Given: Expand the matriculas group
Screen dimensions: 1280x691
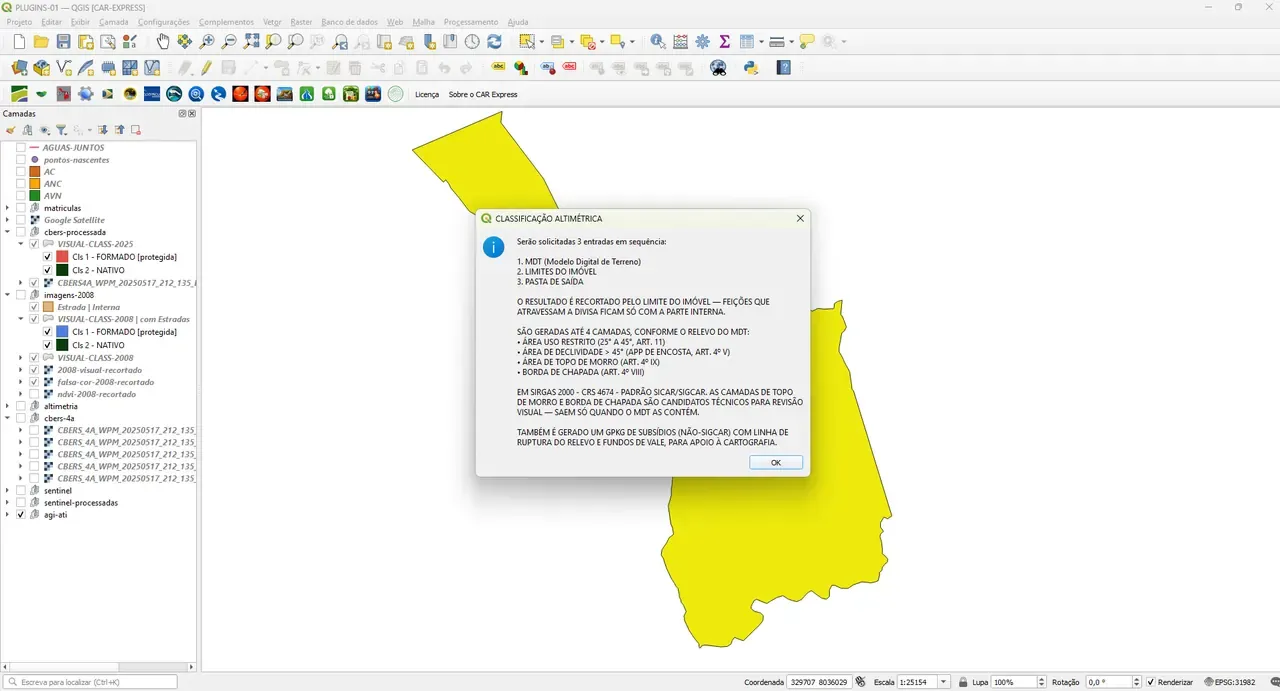Looking at the screenshot, I should click(x=8, y=208).
